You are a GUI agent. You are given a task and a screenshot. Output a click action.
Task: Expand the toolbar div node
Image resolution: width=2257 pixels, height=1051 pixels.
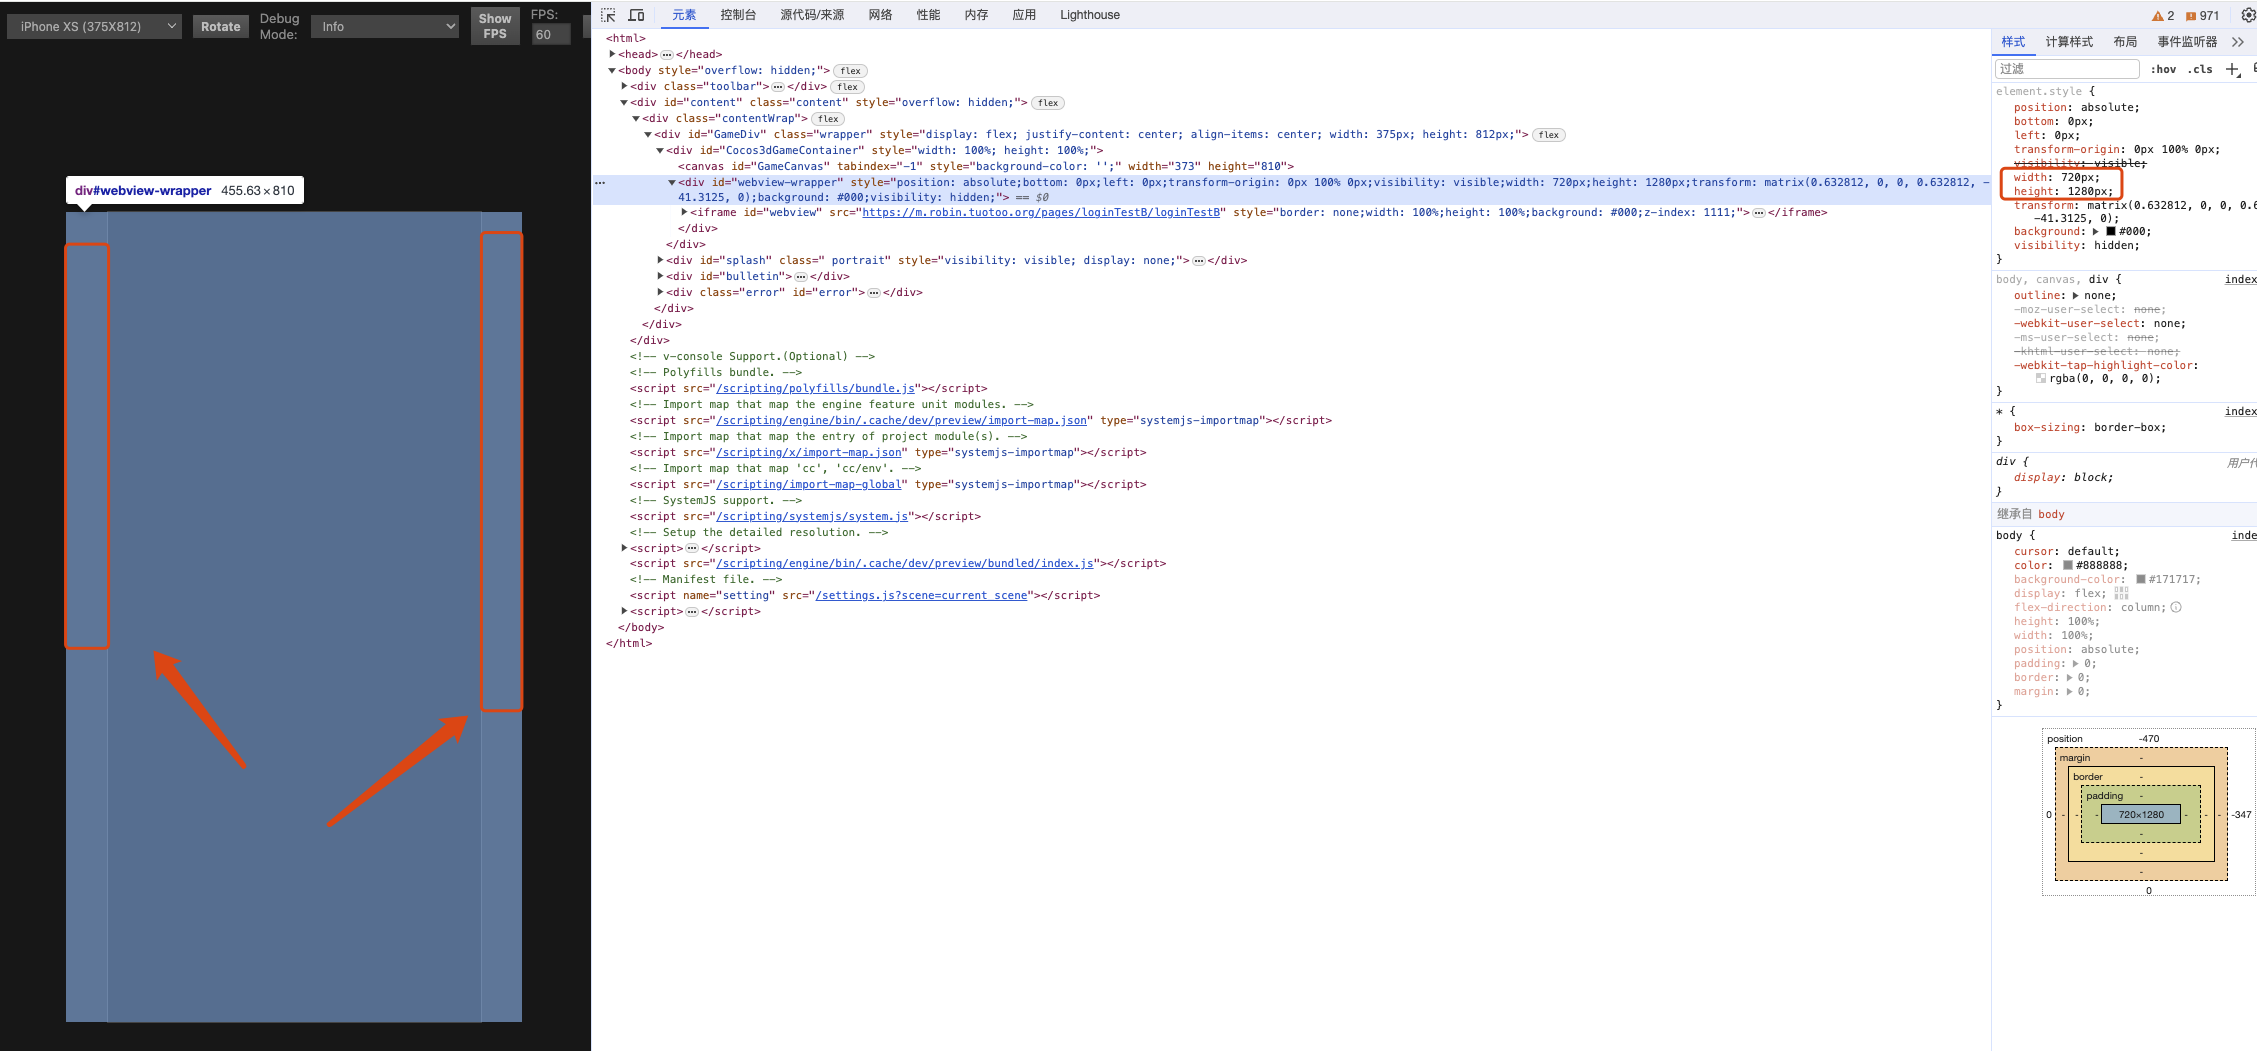tap(624, 86)
